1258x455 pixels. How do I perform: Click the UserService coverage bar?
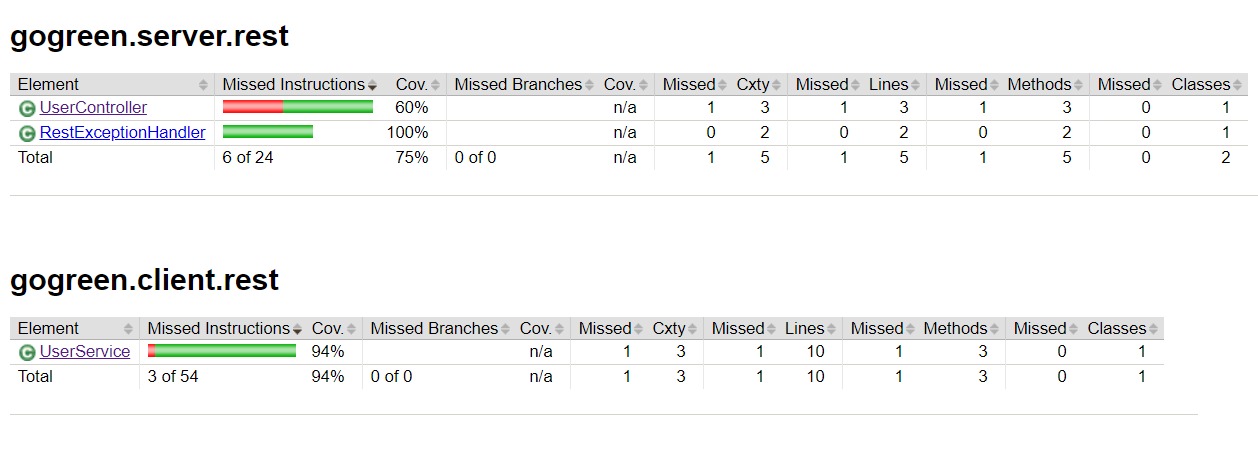(x=221, y=351)
